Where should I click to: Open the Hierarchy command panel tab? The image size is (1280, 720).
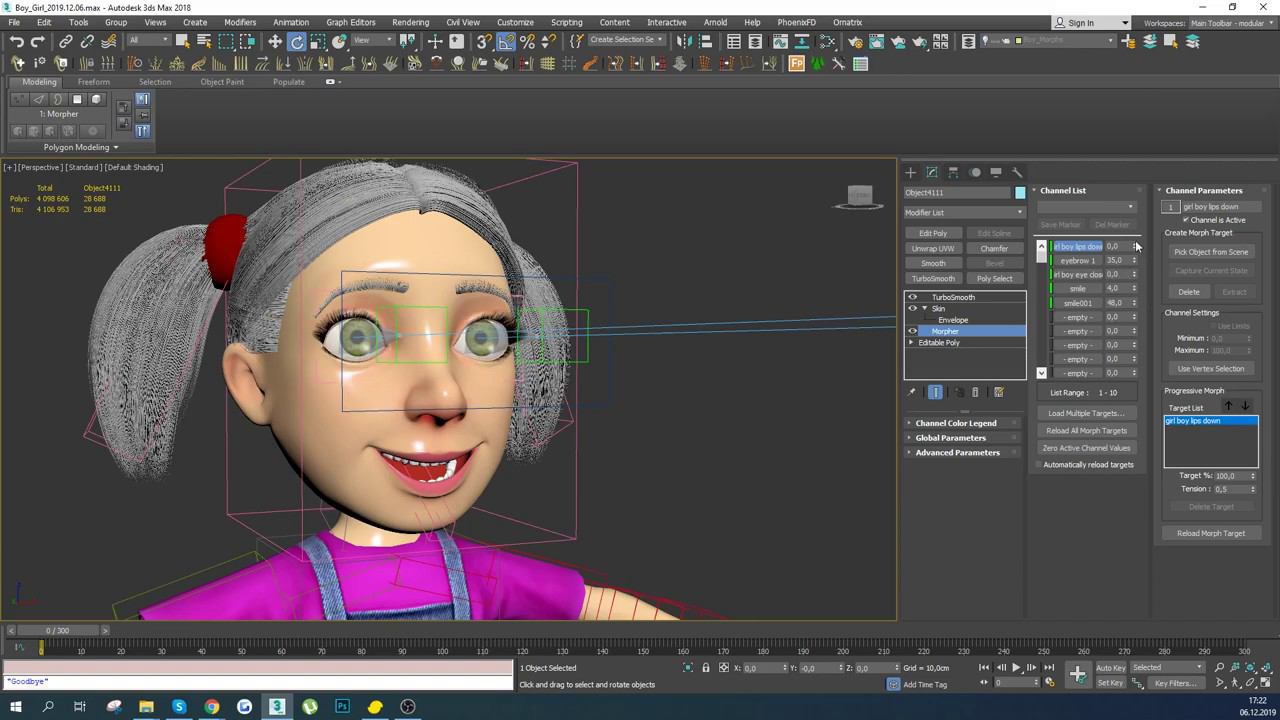[x=953, y=172]
